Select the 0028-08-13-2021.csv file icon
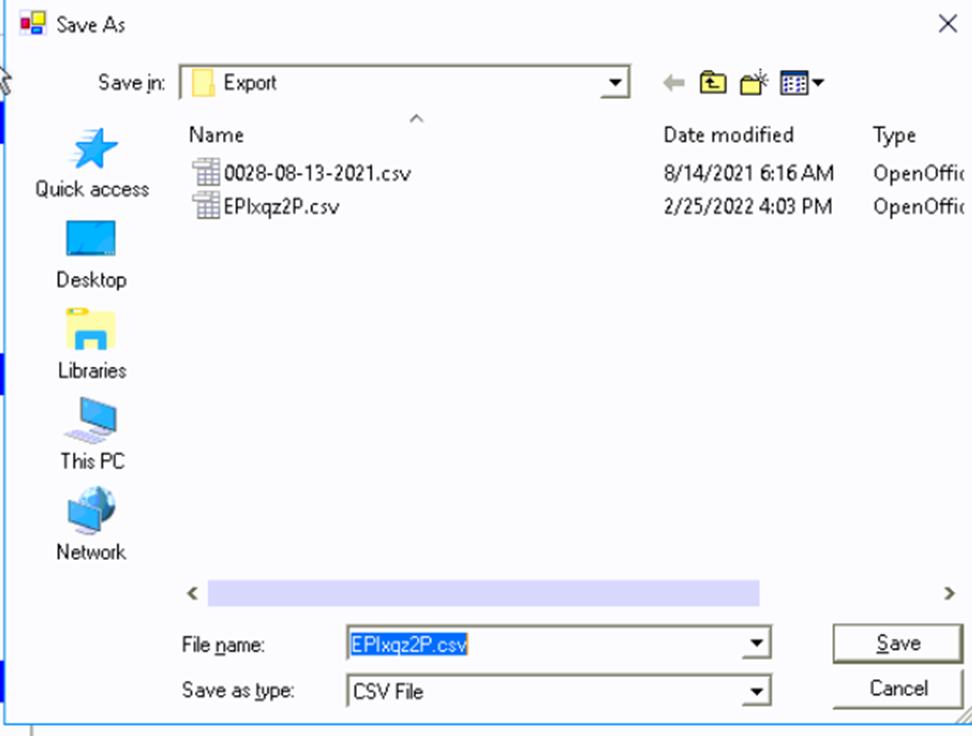Screen dimensions: 972x736 tap(206, 172)
